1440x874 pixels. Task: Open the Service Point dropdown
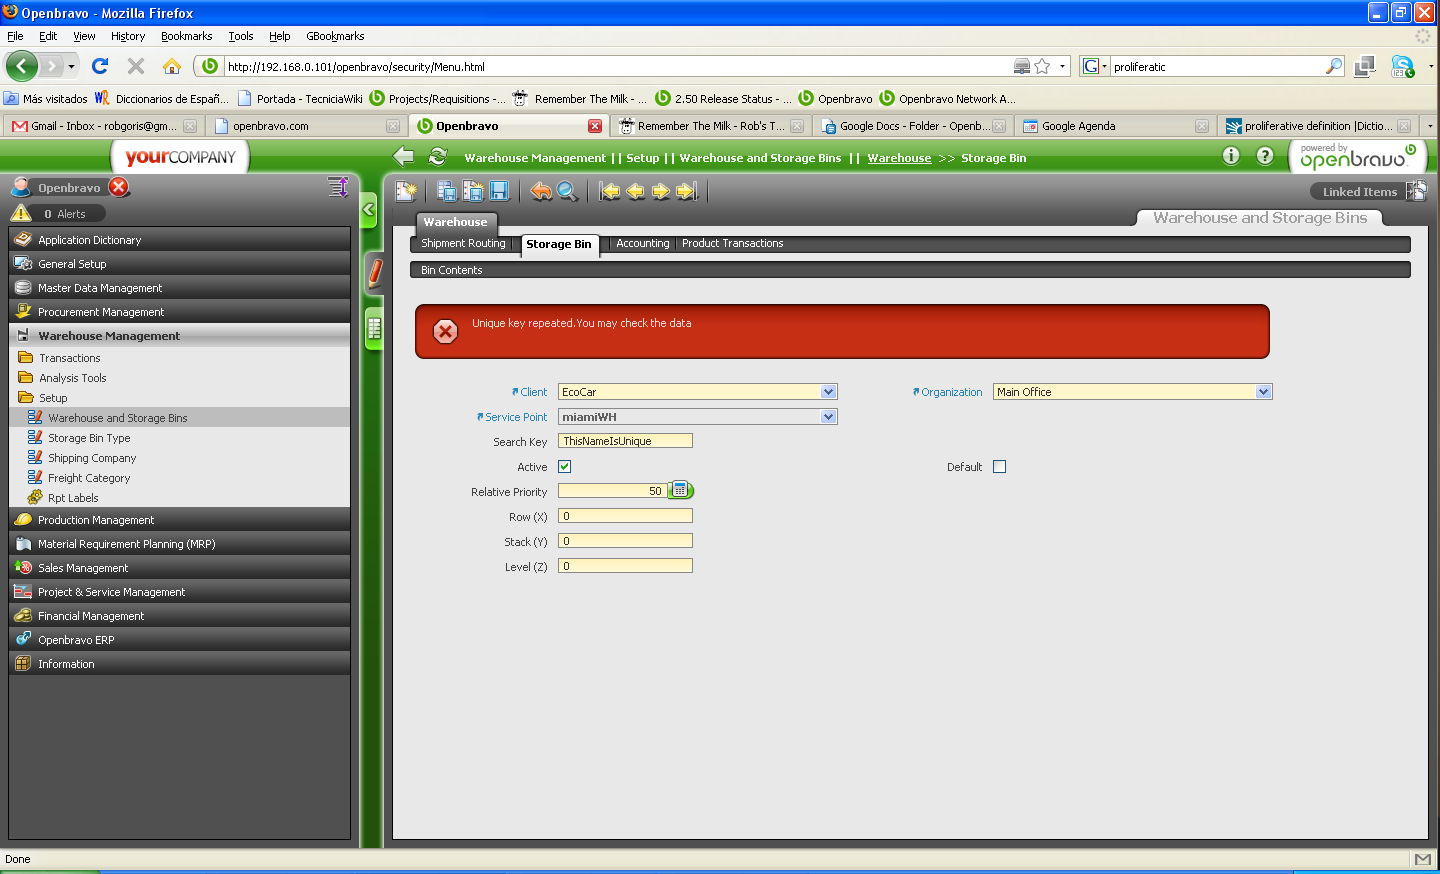tap(828, 417)
